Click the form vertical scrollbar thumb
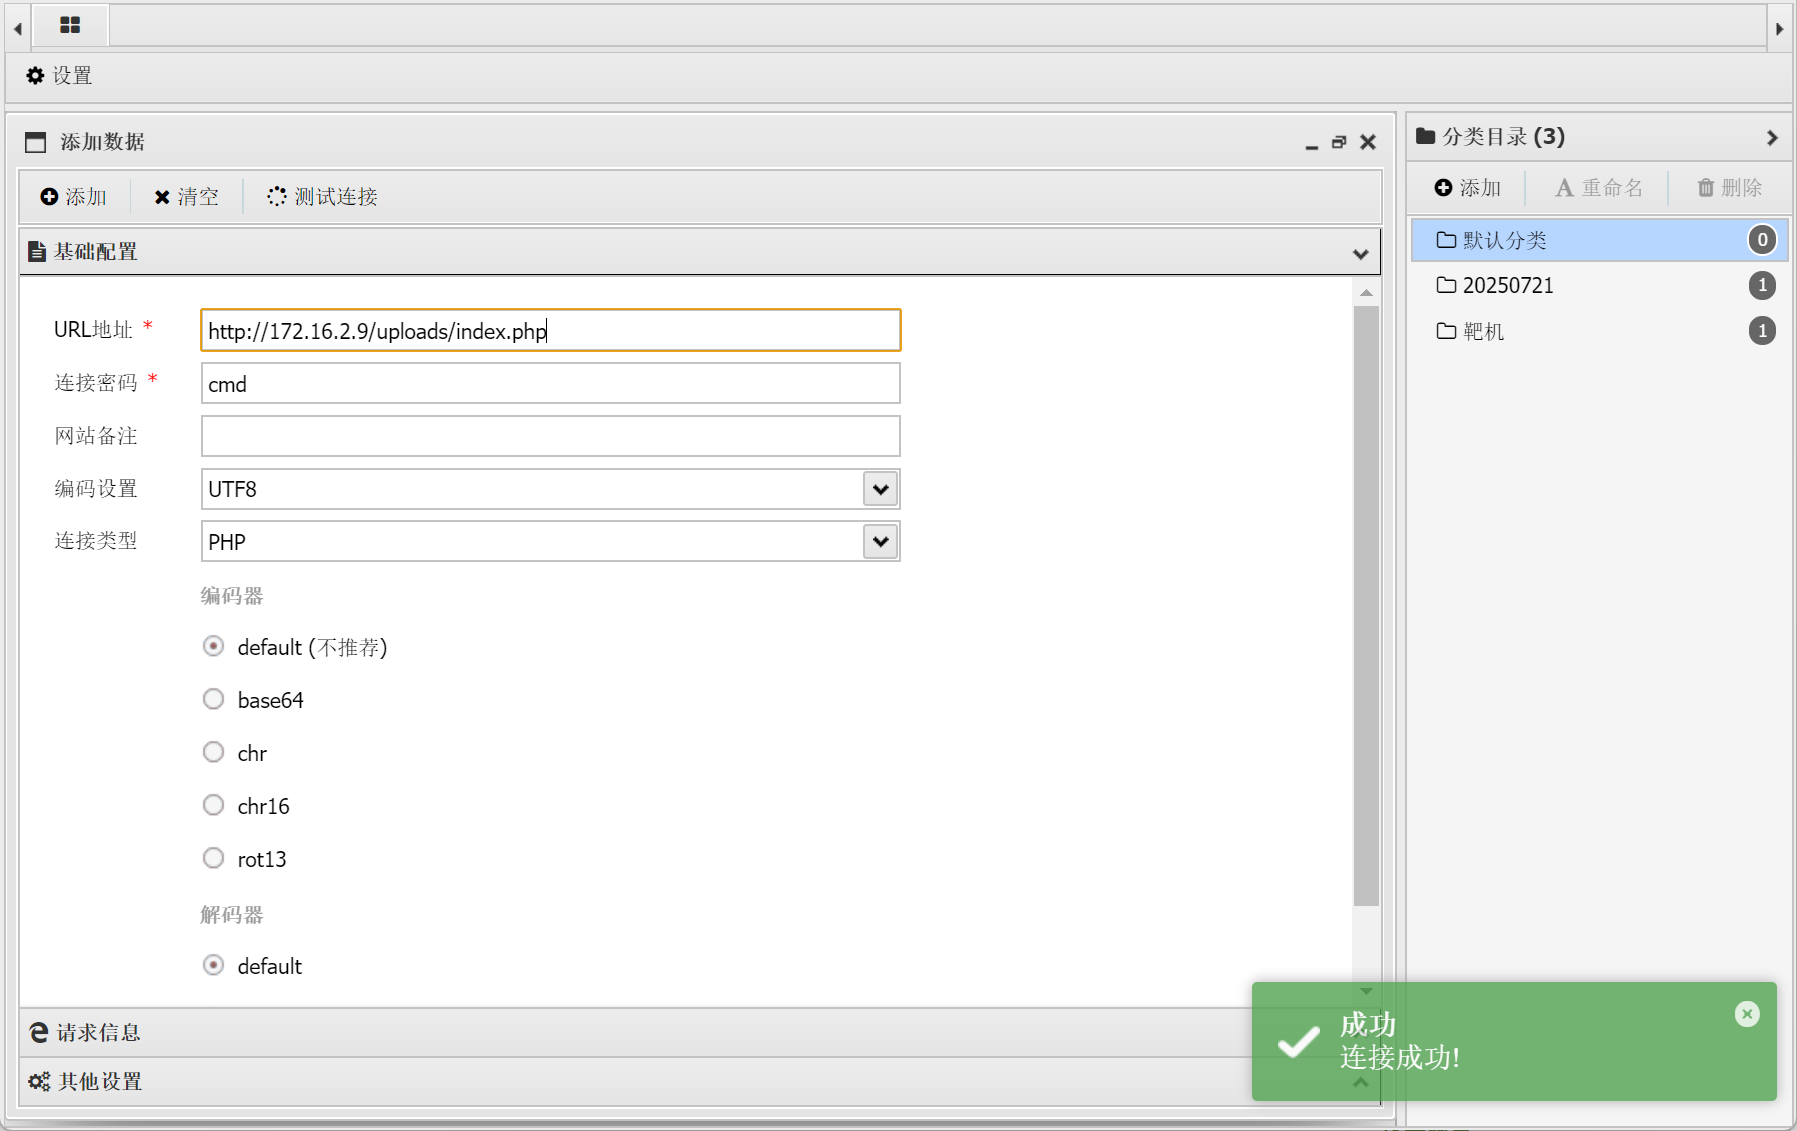Viewport: 1797px width, 1131px height. tap(1366, 606)
